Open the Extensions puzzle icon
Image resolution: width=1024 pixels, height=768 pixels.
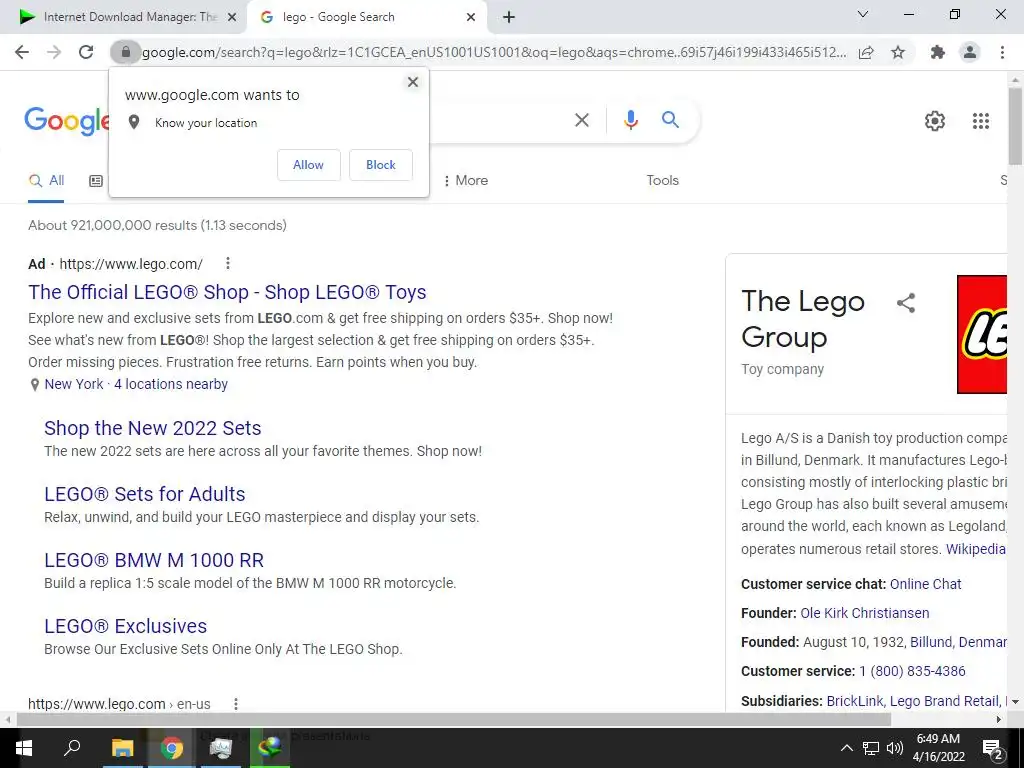(938, 52)
